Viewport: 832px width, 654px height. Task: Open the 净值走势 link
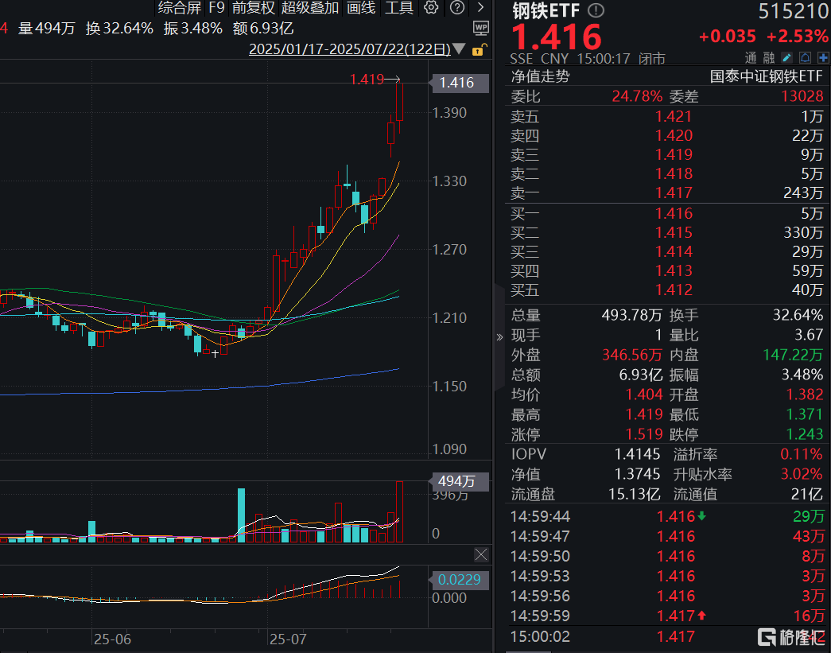[x=540, y=76]
